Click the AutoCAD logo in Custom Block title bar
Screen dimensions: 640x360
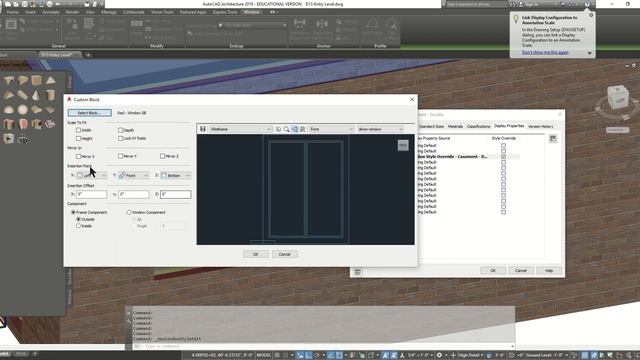[x=69, y=99]
